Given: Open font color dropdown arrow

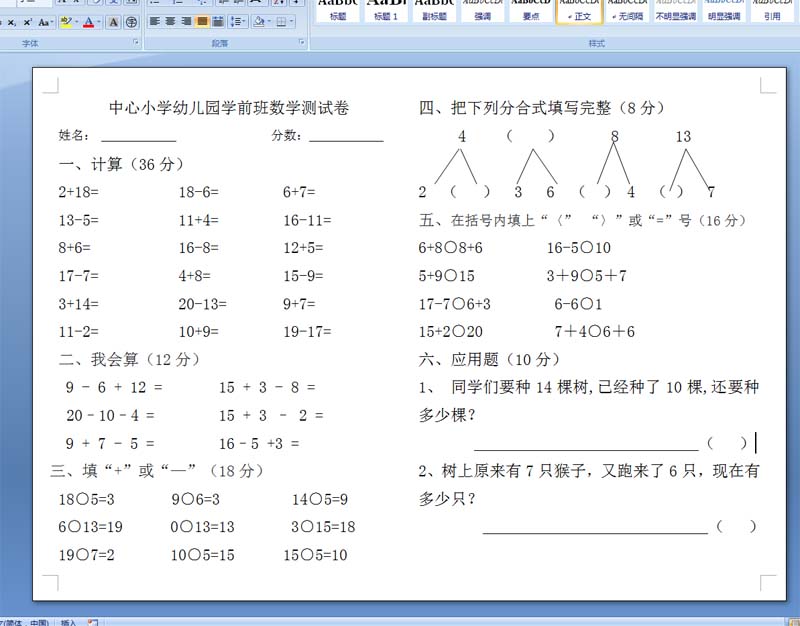Looking at the screenshot, I should [99, 22].
